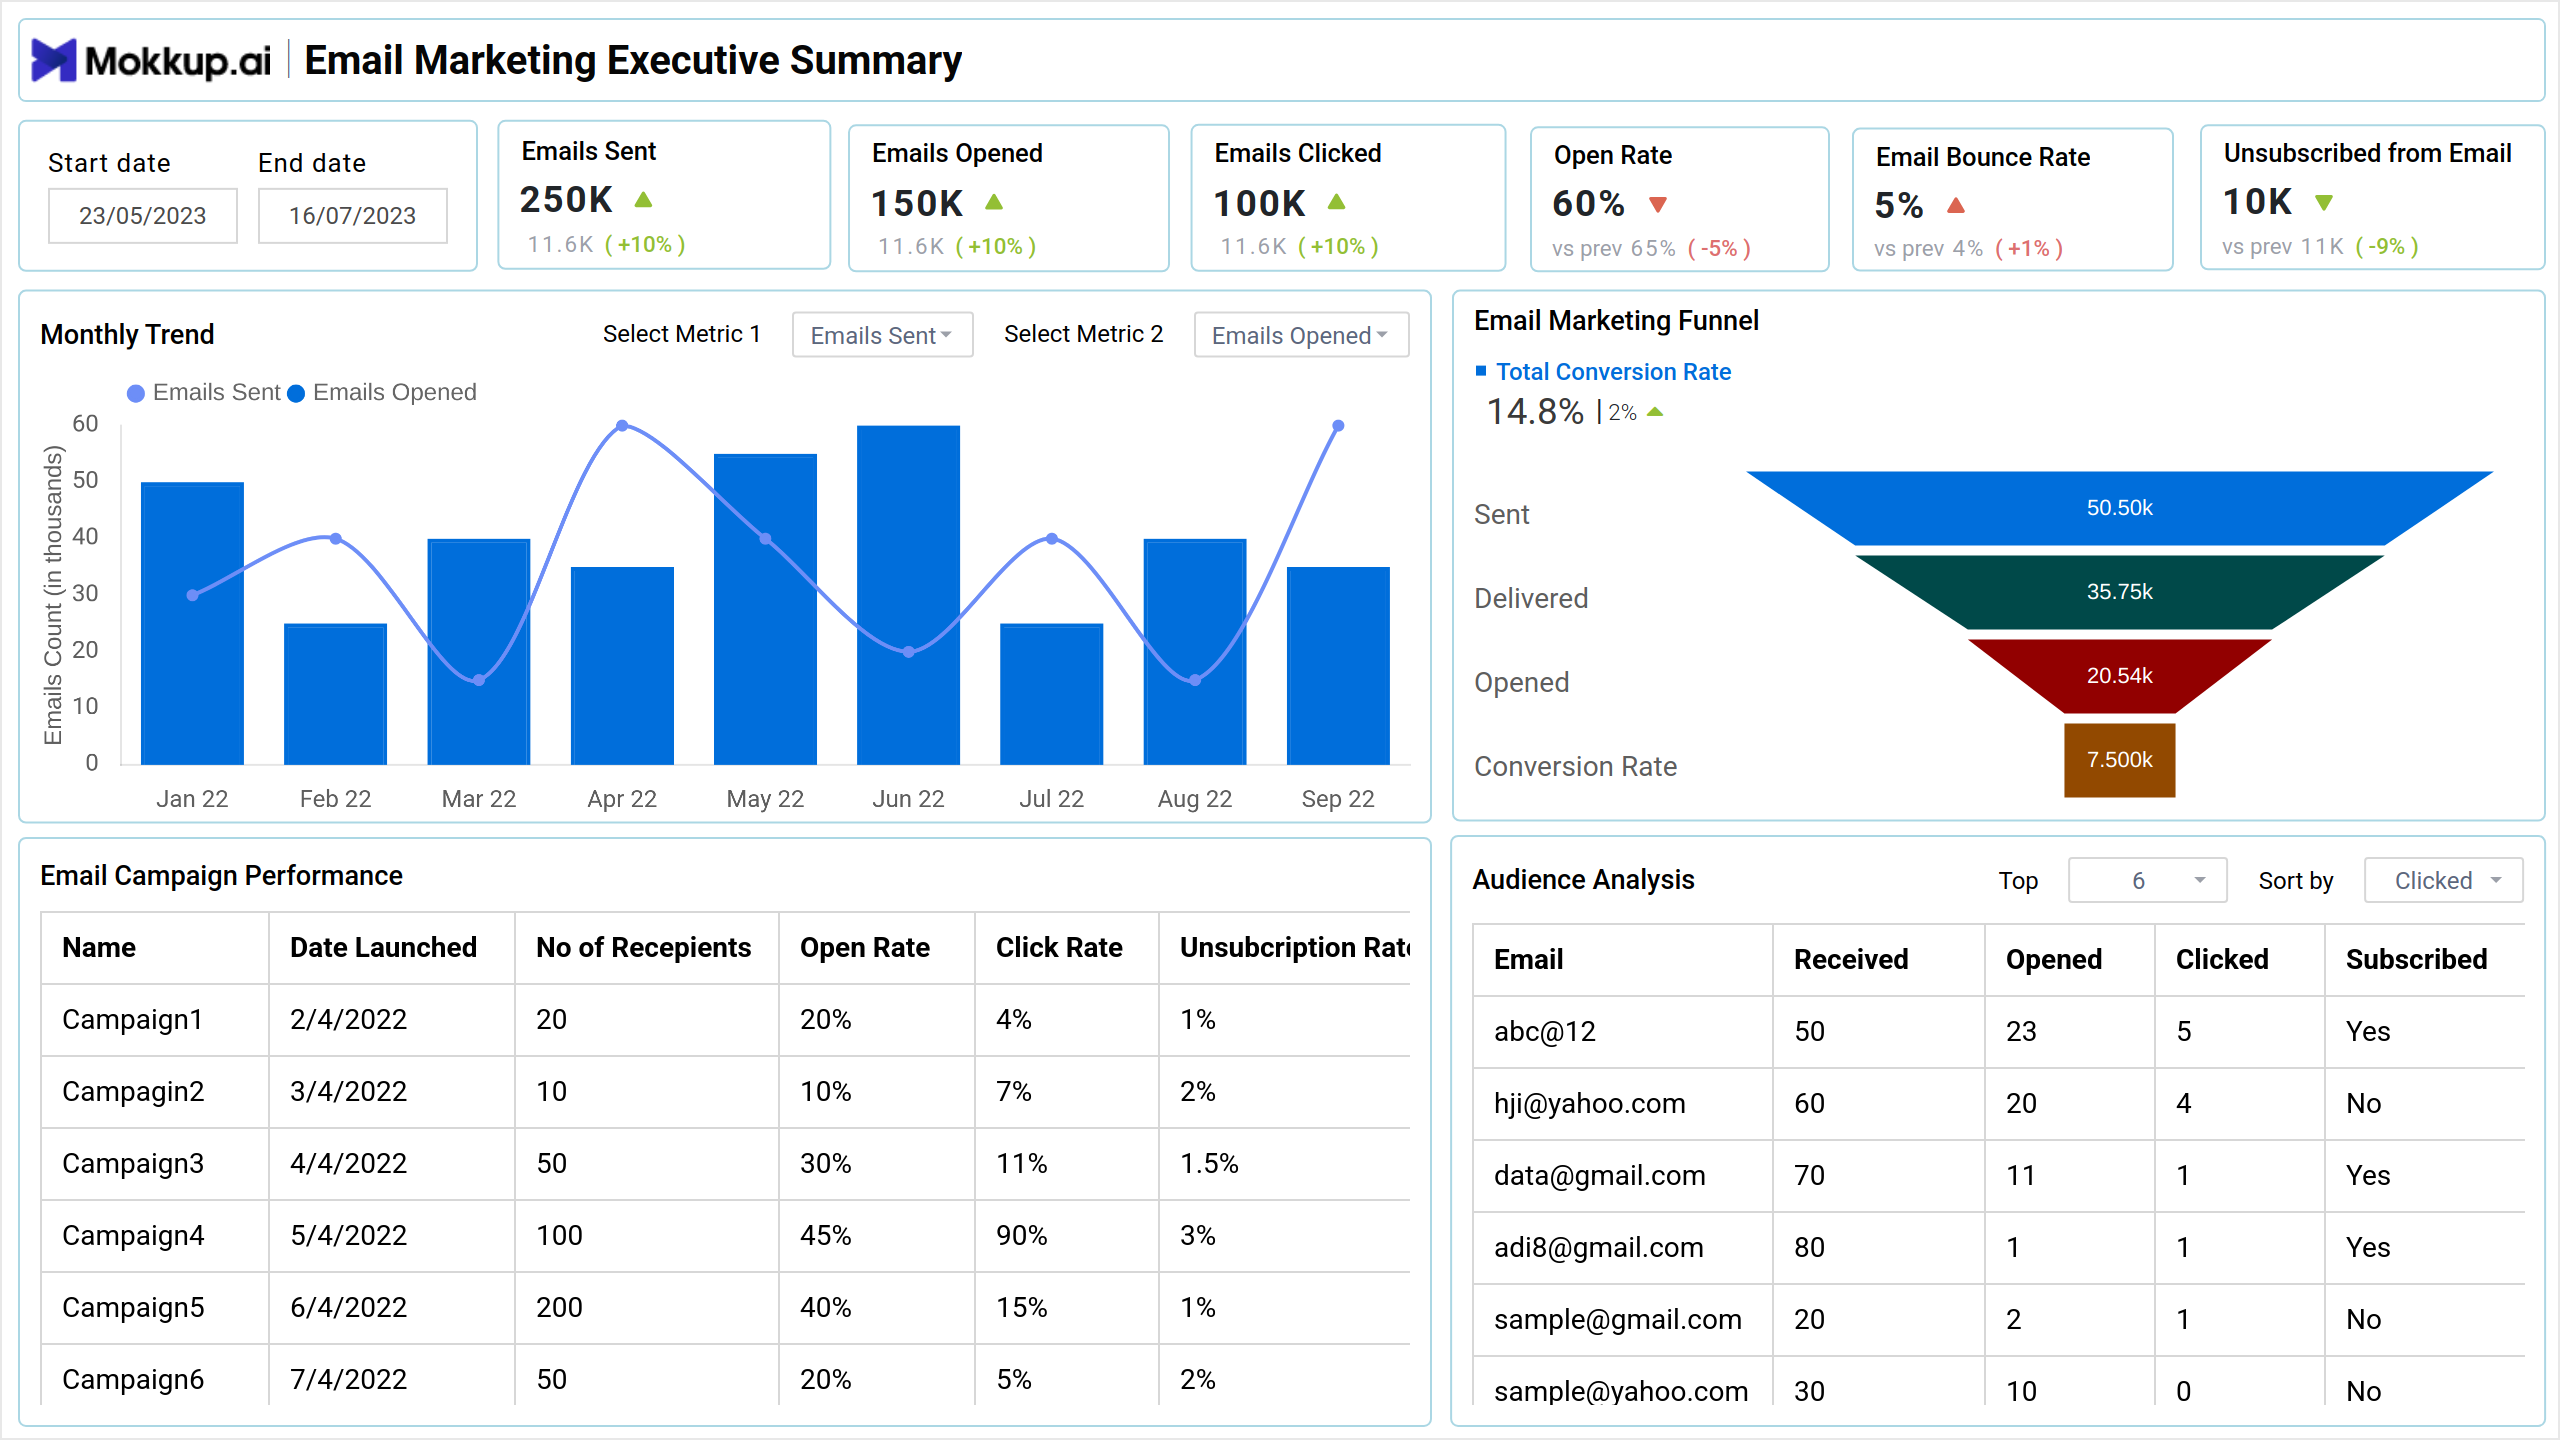This screenshot has width=2560, height=1440.
Task: Click the Unsubscribed from Email card title
Action: coord(2367,153)
